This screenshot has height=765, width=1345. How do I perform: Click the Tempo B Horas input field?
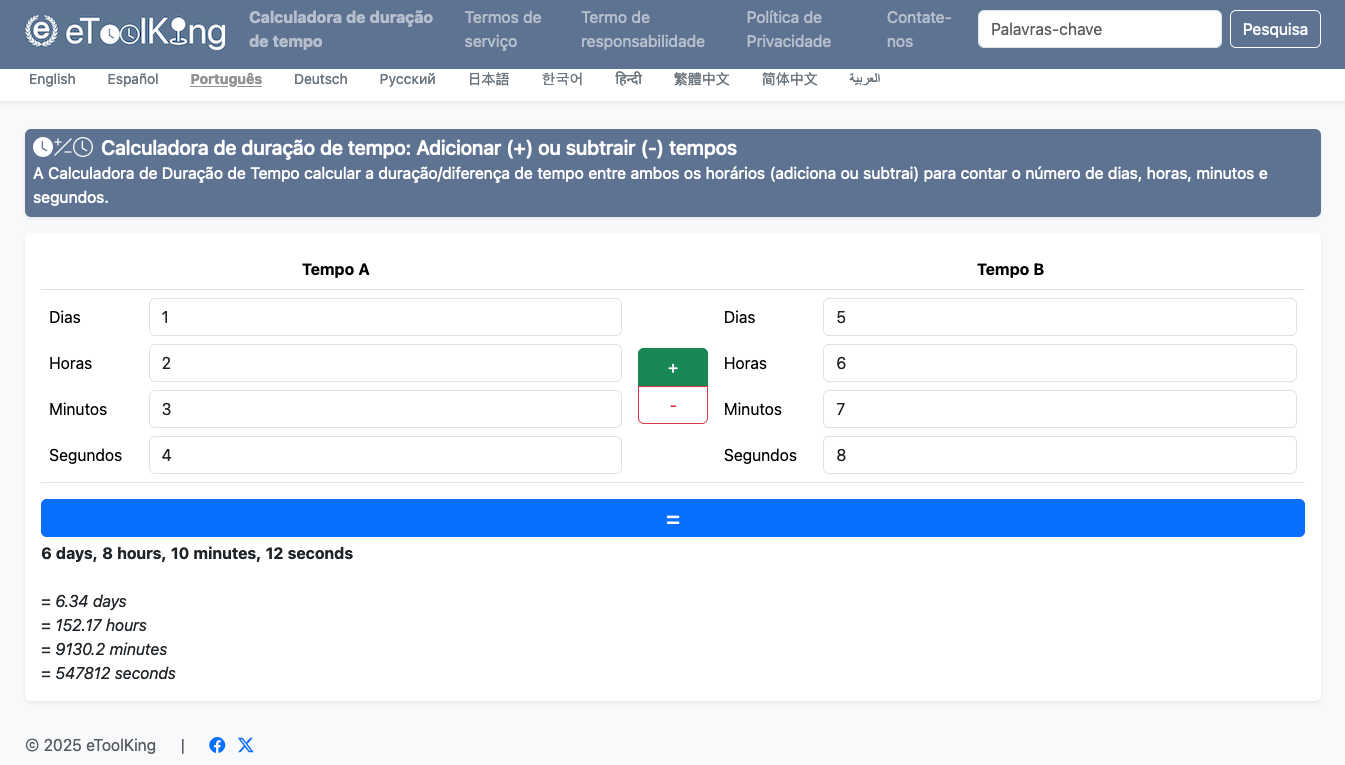coord(1059,363)
